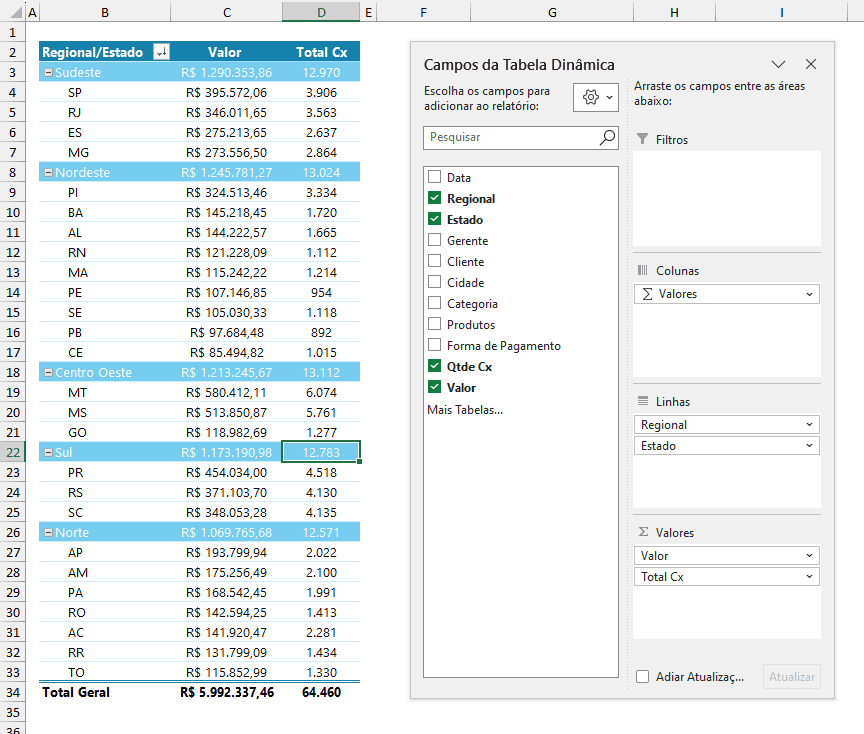
Task: Select the Nordeste value R$ 1.245.781,27
Action: (x=227, y=172)
